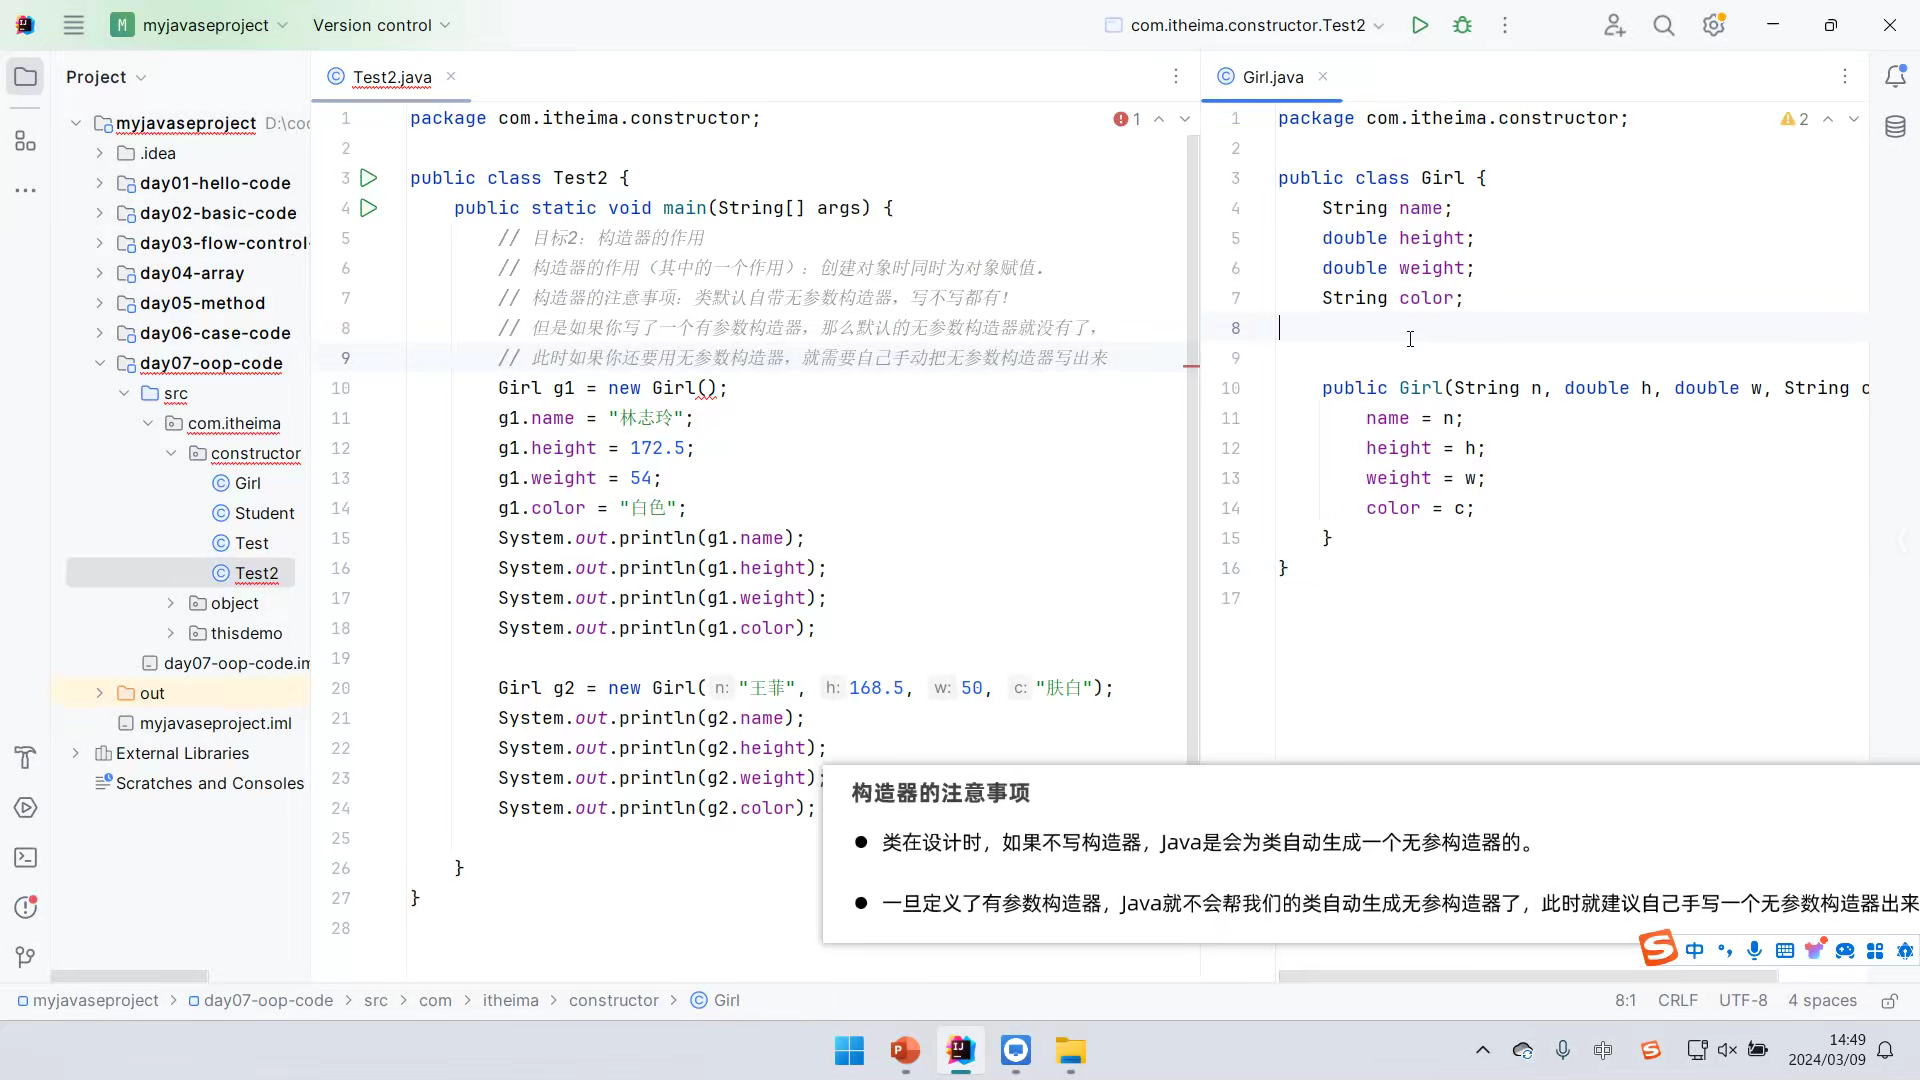
Task: Open the Terminal tool window
Action: click(x=26, y=858)
